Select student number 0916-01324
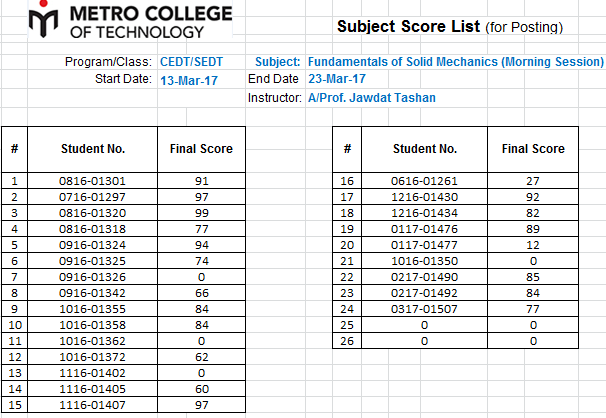This screenshot has width=606, height=418. [x=92, y=245]
